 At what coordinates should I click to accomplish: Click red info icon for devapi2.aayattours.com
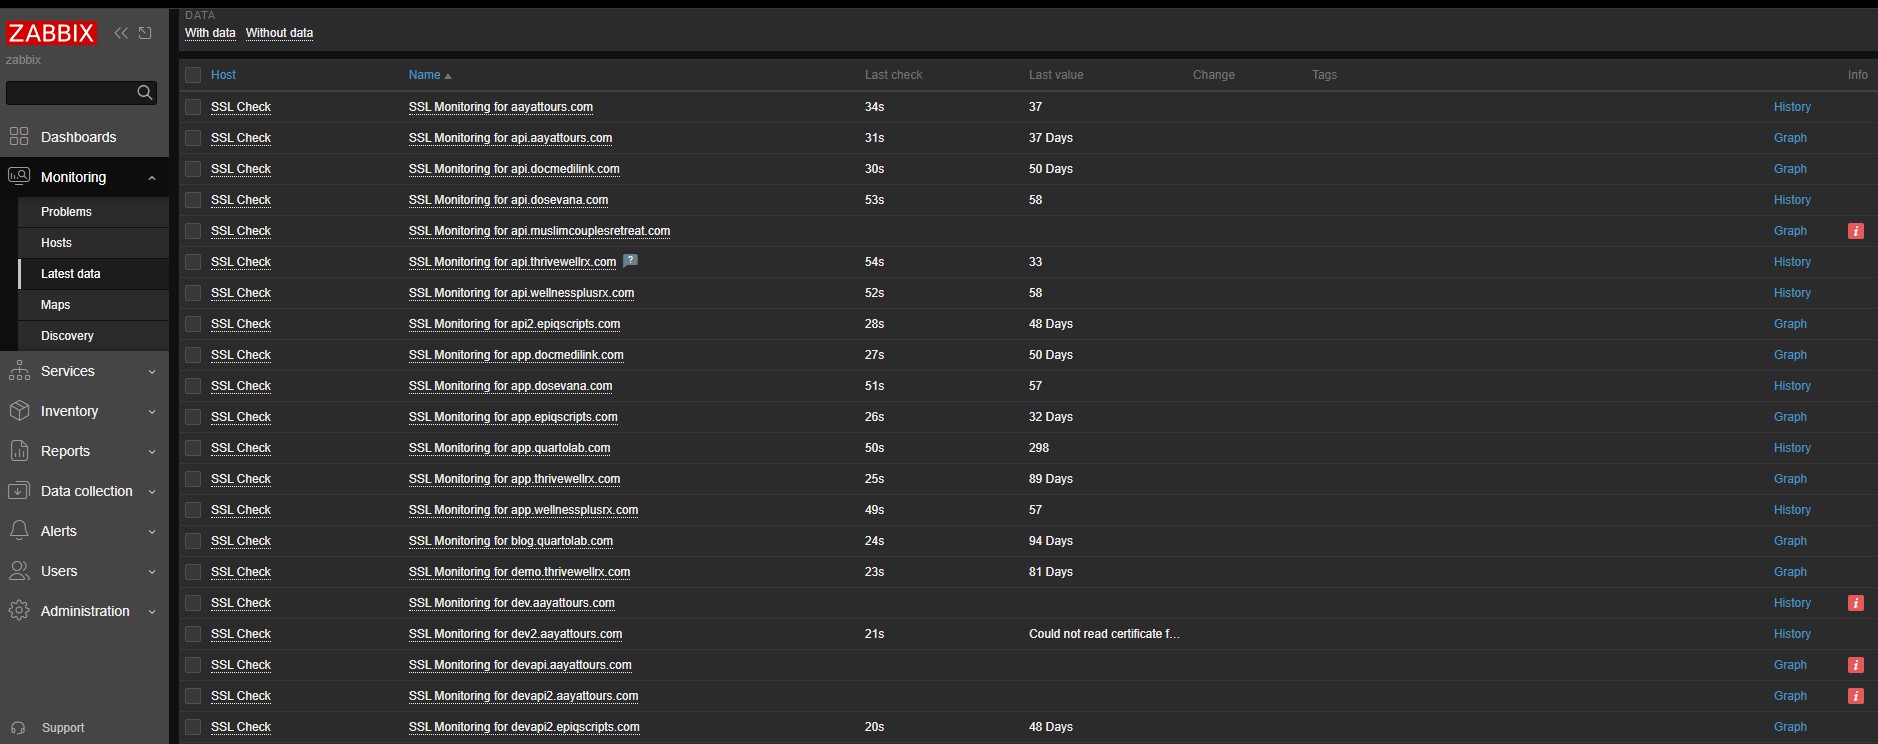click(x=1855, y=696)
